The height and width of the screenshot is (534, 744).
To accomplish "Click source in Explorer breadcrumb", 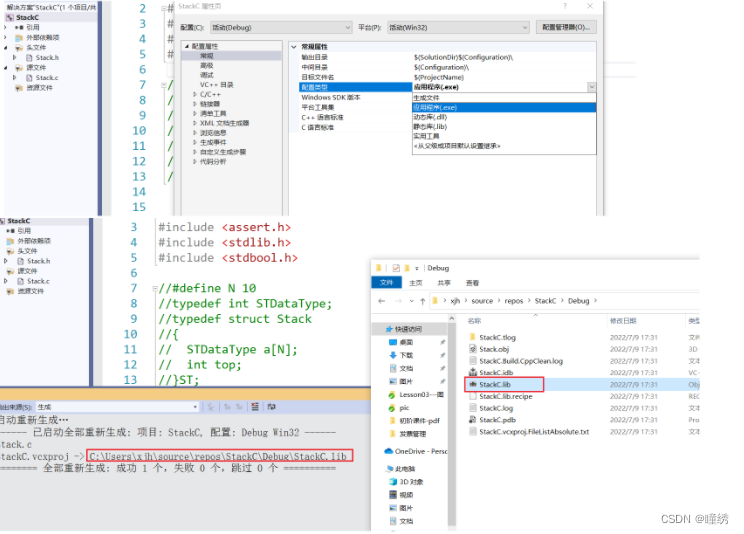I will tap(482, 301).
